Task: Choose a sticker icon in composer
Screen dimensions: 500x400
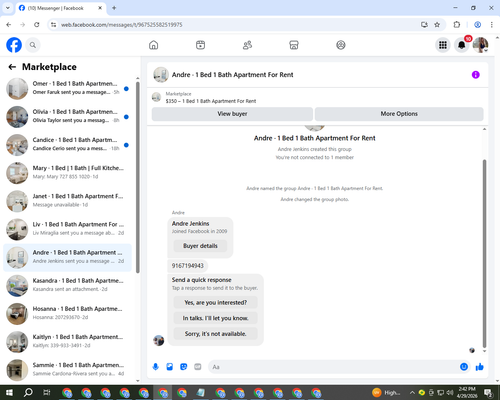Action: 184,367
